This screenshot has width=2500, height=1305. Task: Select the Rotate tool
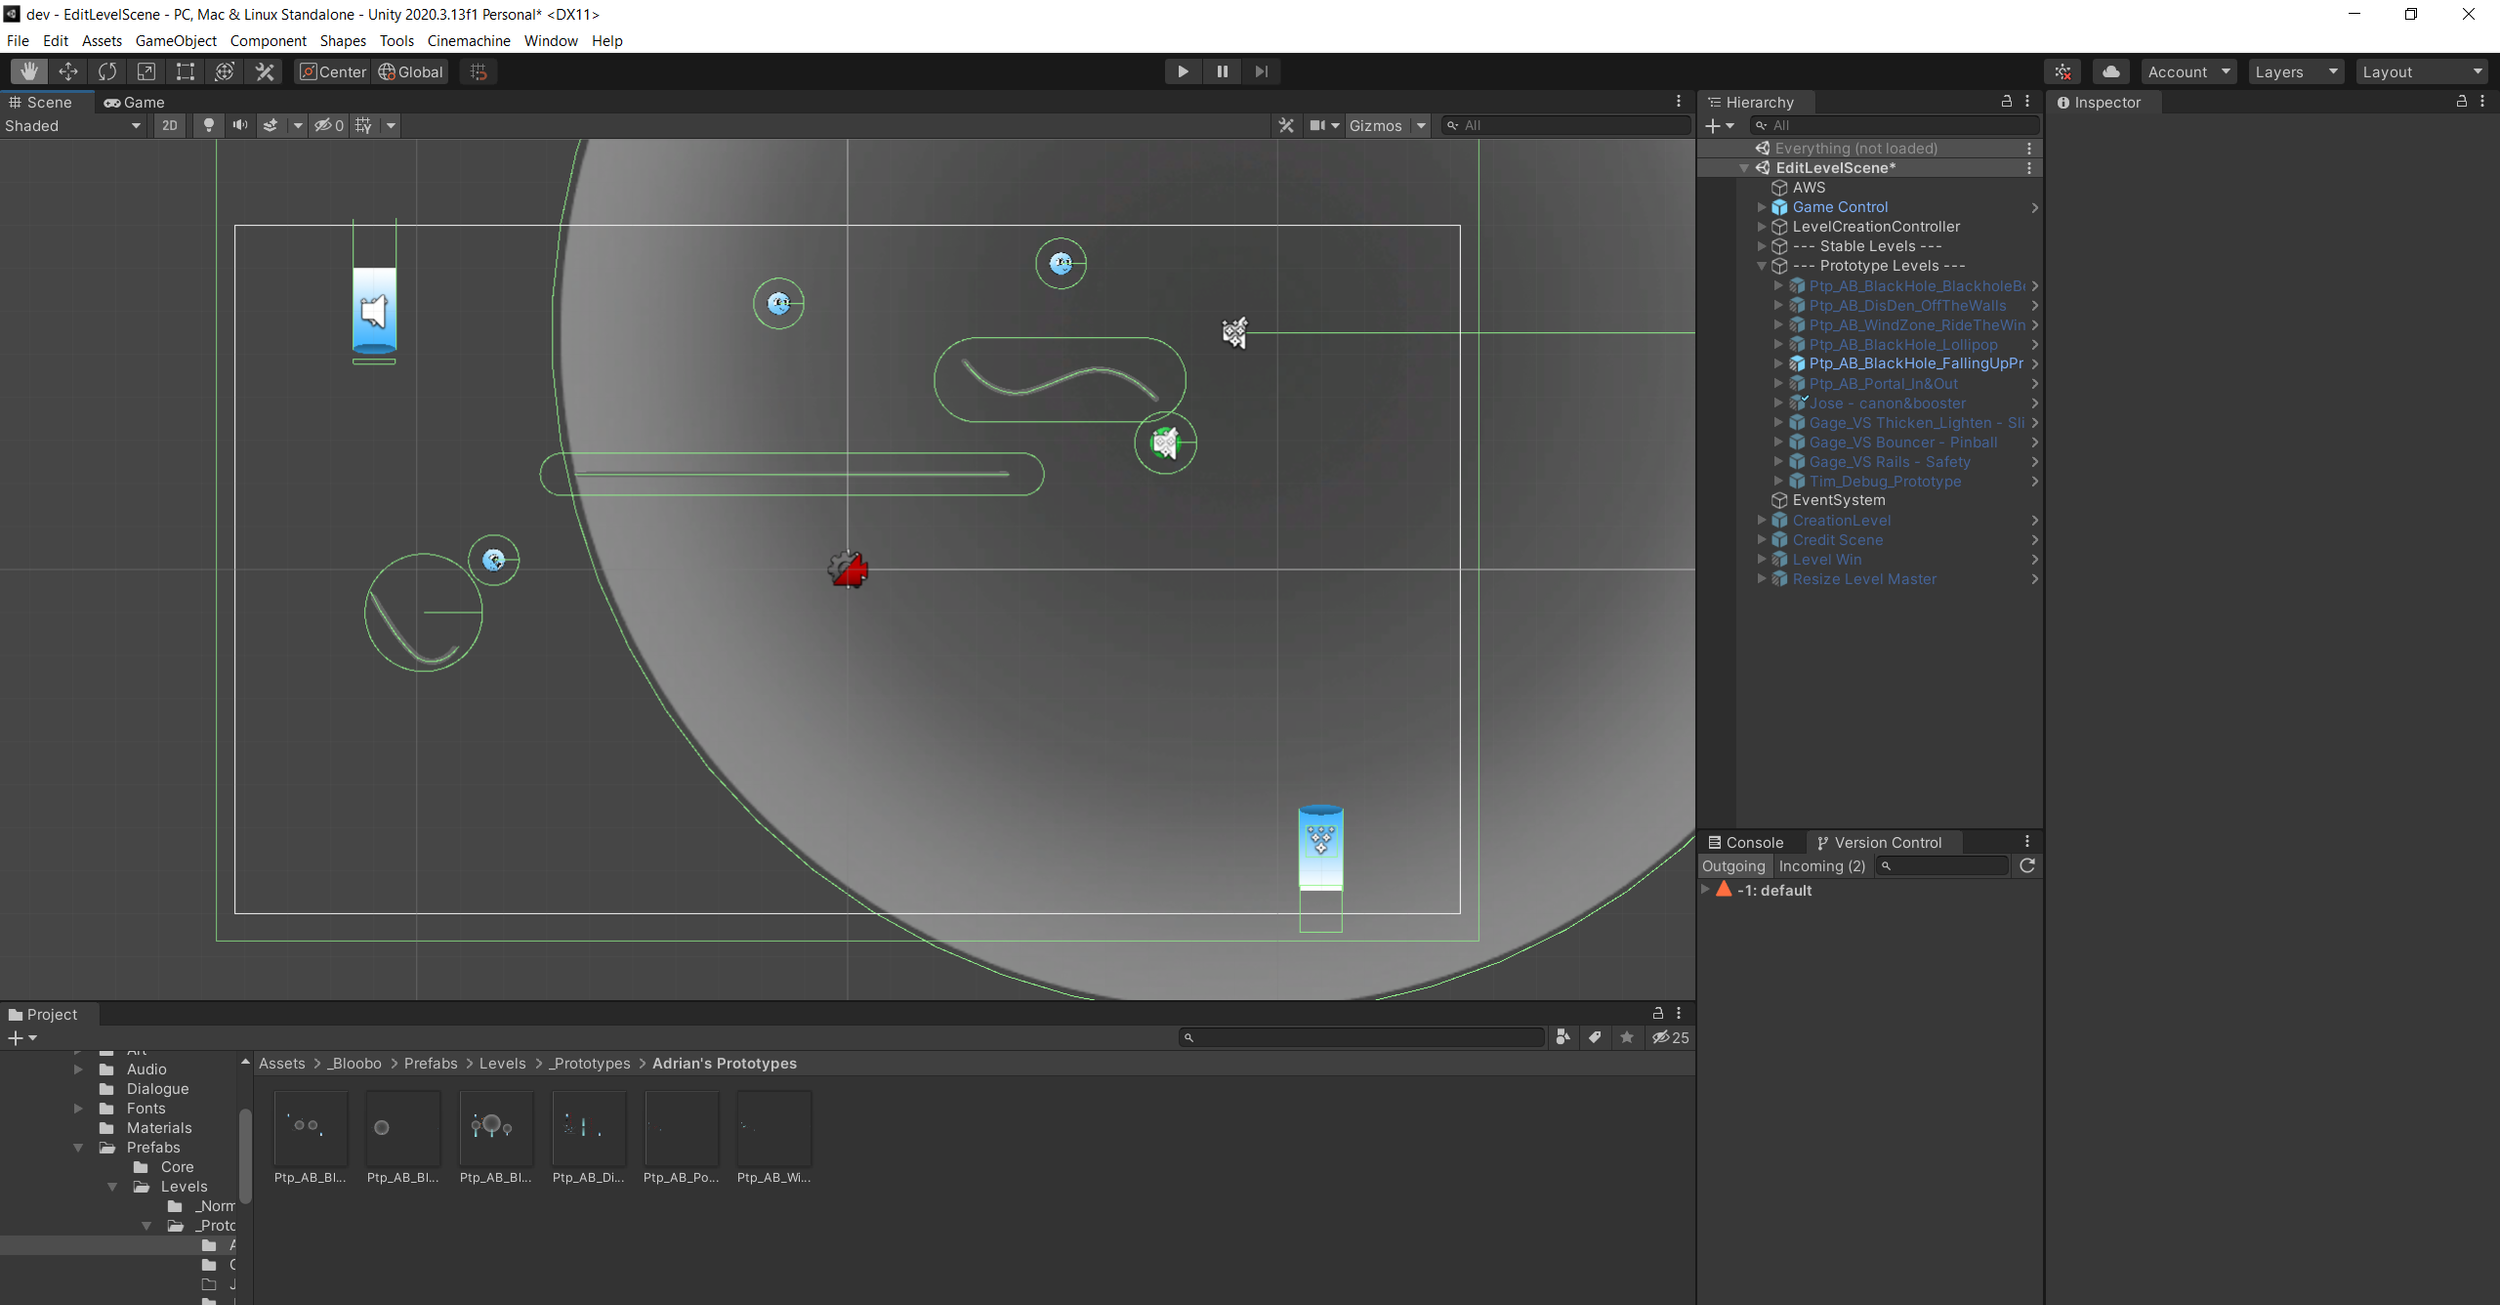[x=107, y=71]
